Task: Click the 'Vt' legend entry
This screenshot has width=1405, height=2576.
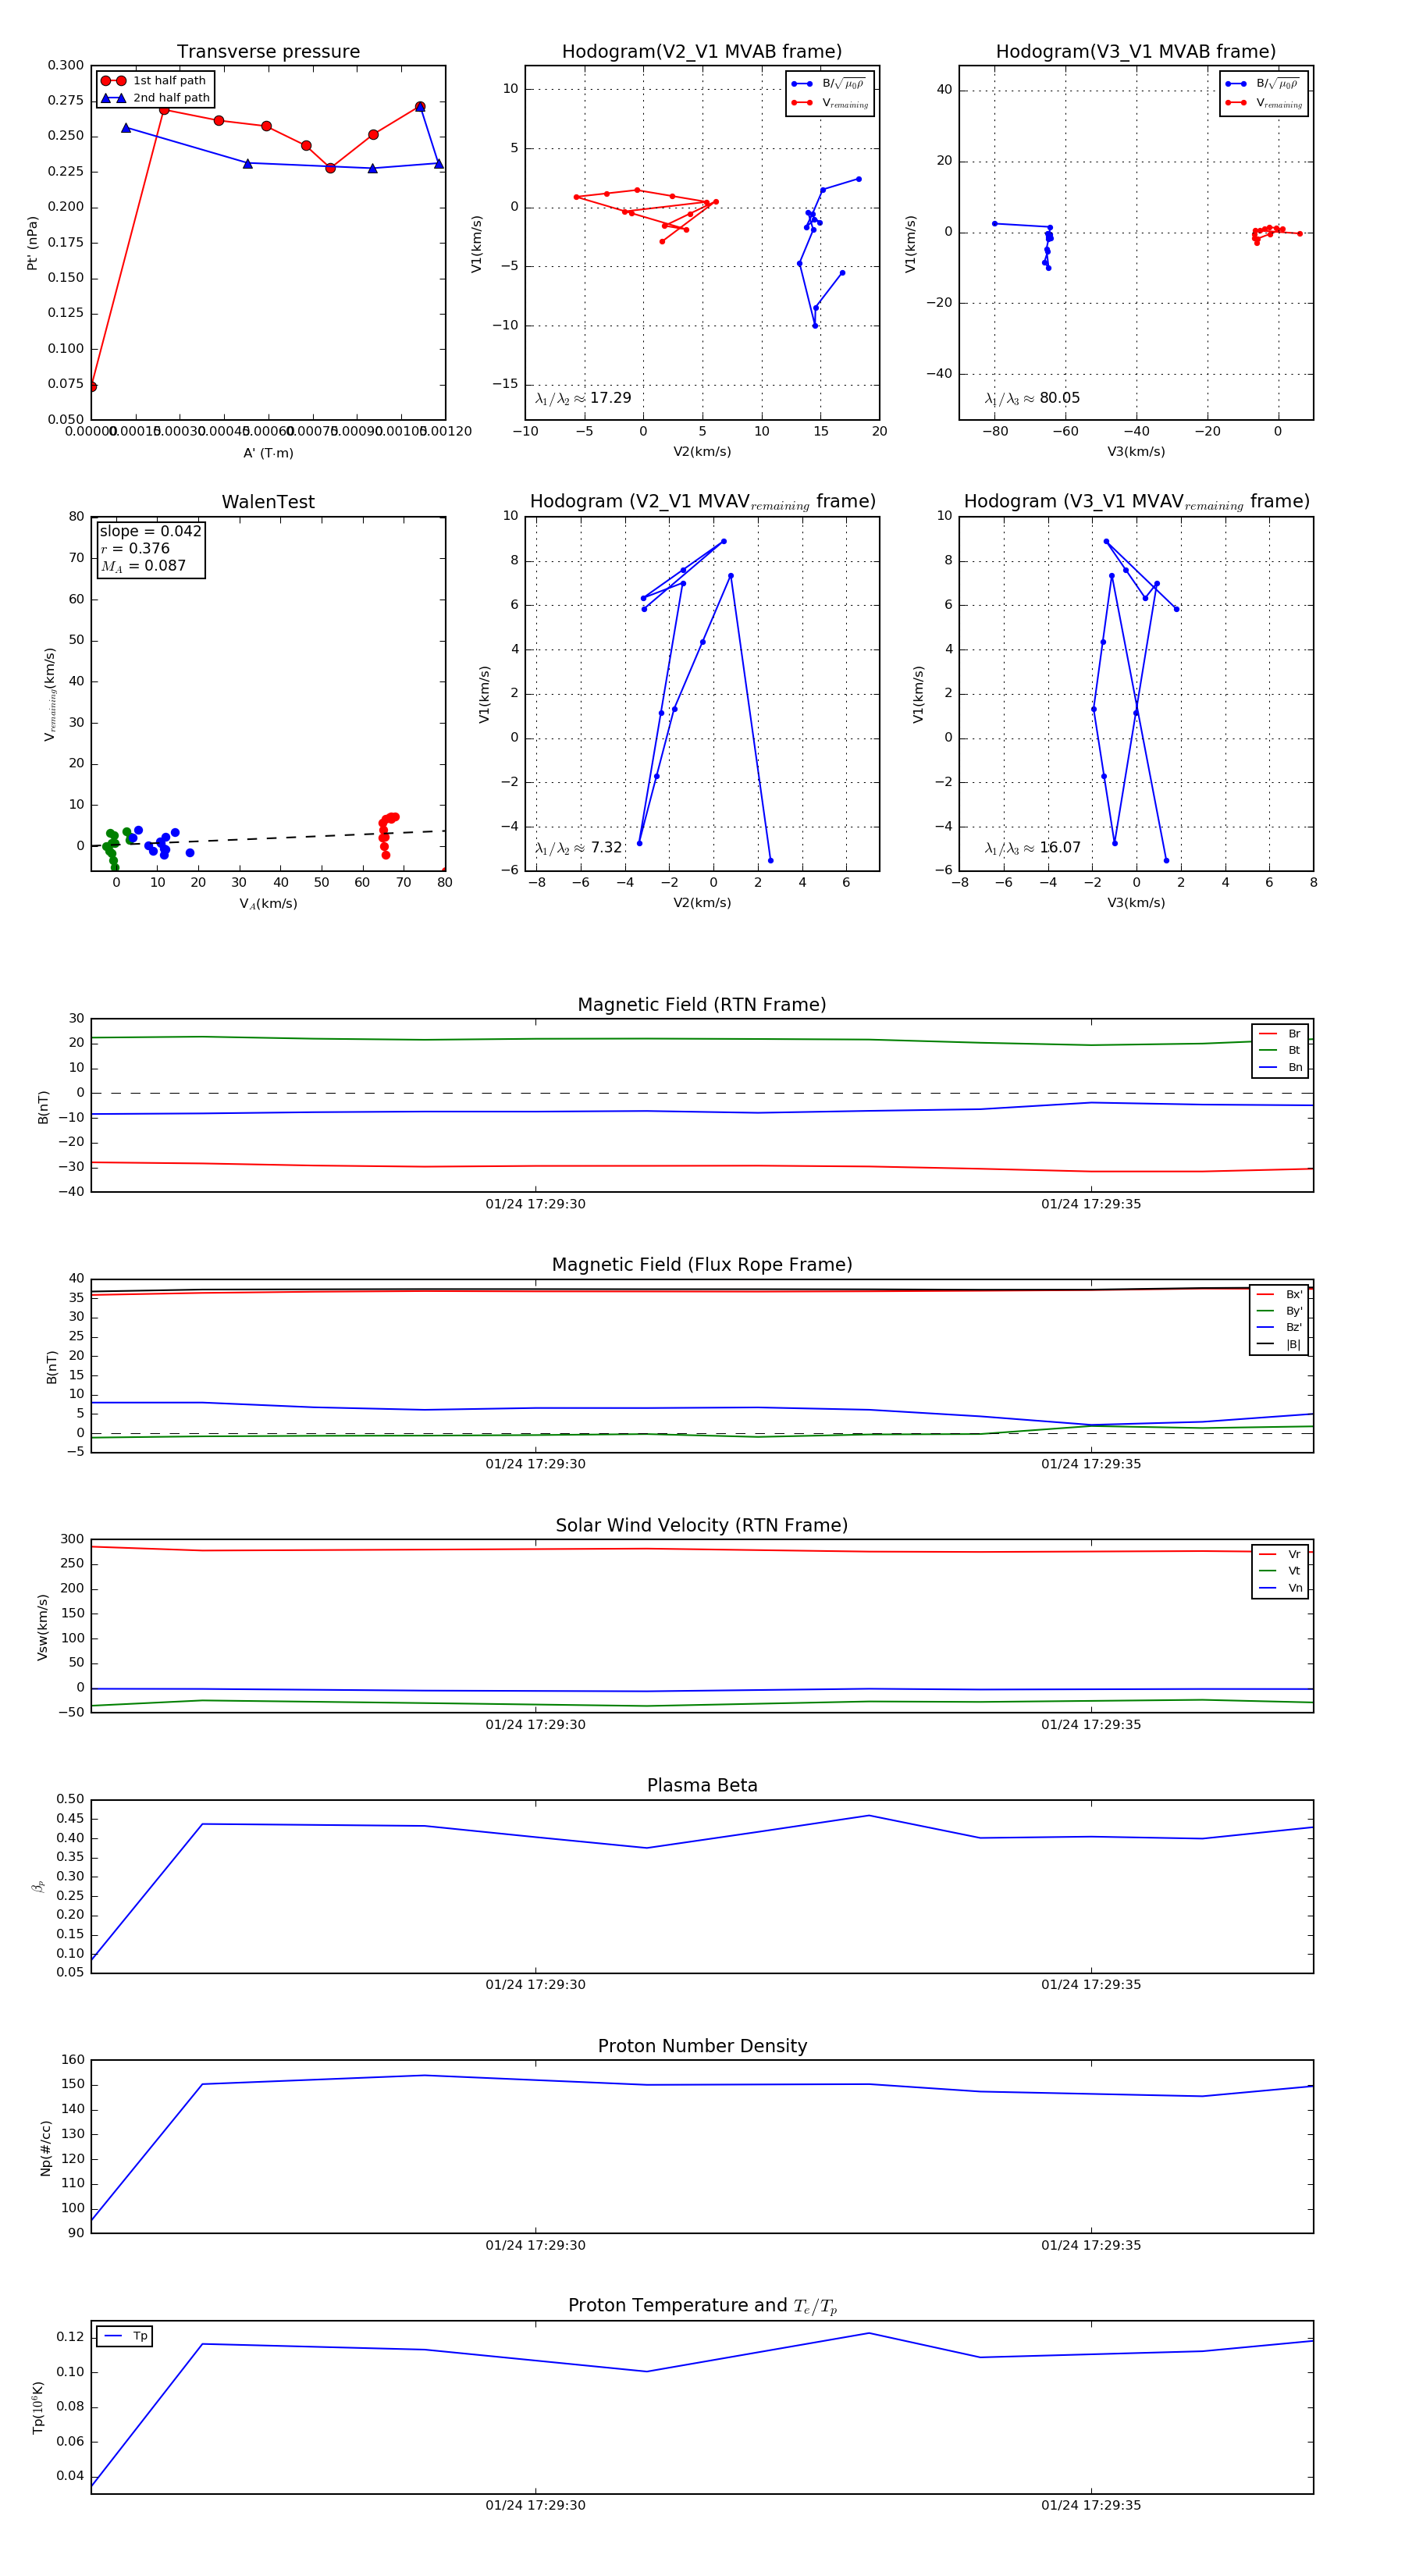Action: 1280,1571
